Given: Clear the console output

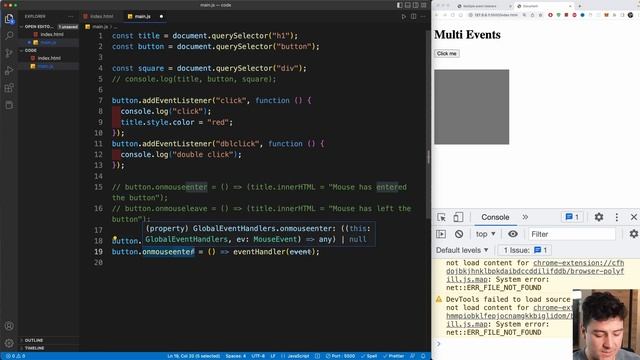Looking at the screenshot, I should 459,234.
